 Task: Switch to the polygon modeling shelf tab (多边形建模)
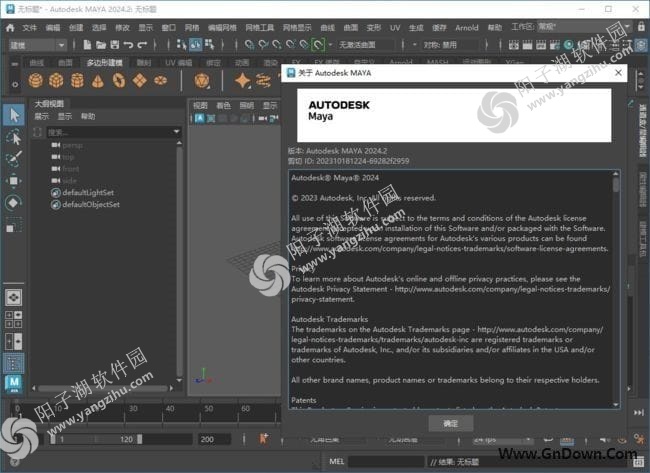click(104, 63)
